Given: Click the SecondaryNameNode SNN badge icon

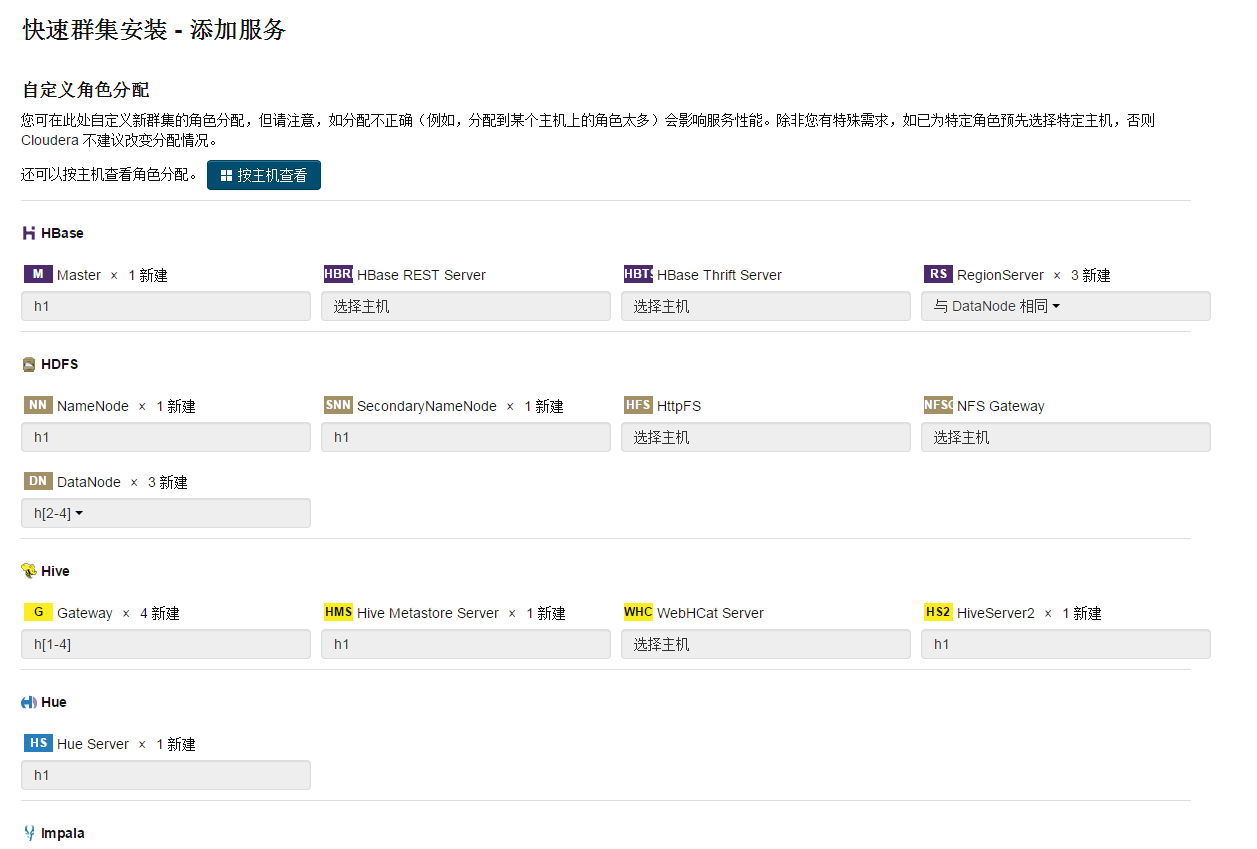Looking at the screenshot, I should (x=338, y=405).
